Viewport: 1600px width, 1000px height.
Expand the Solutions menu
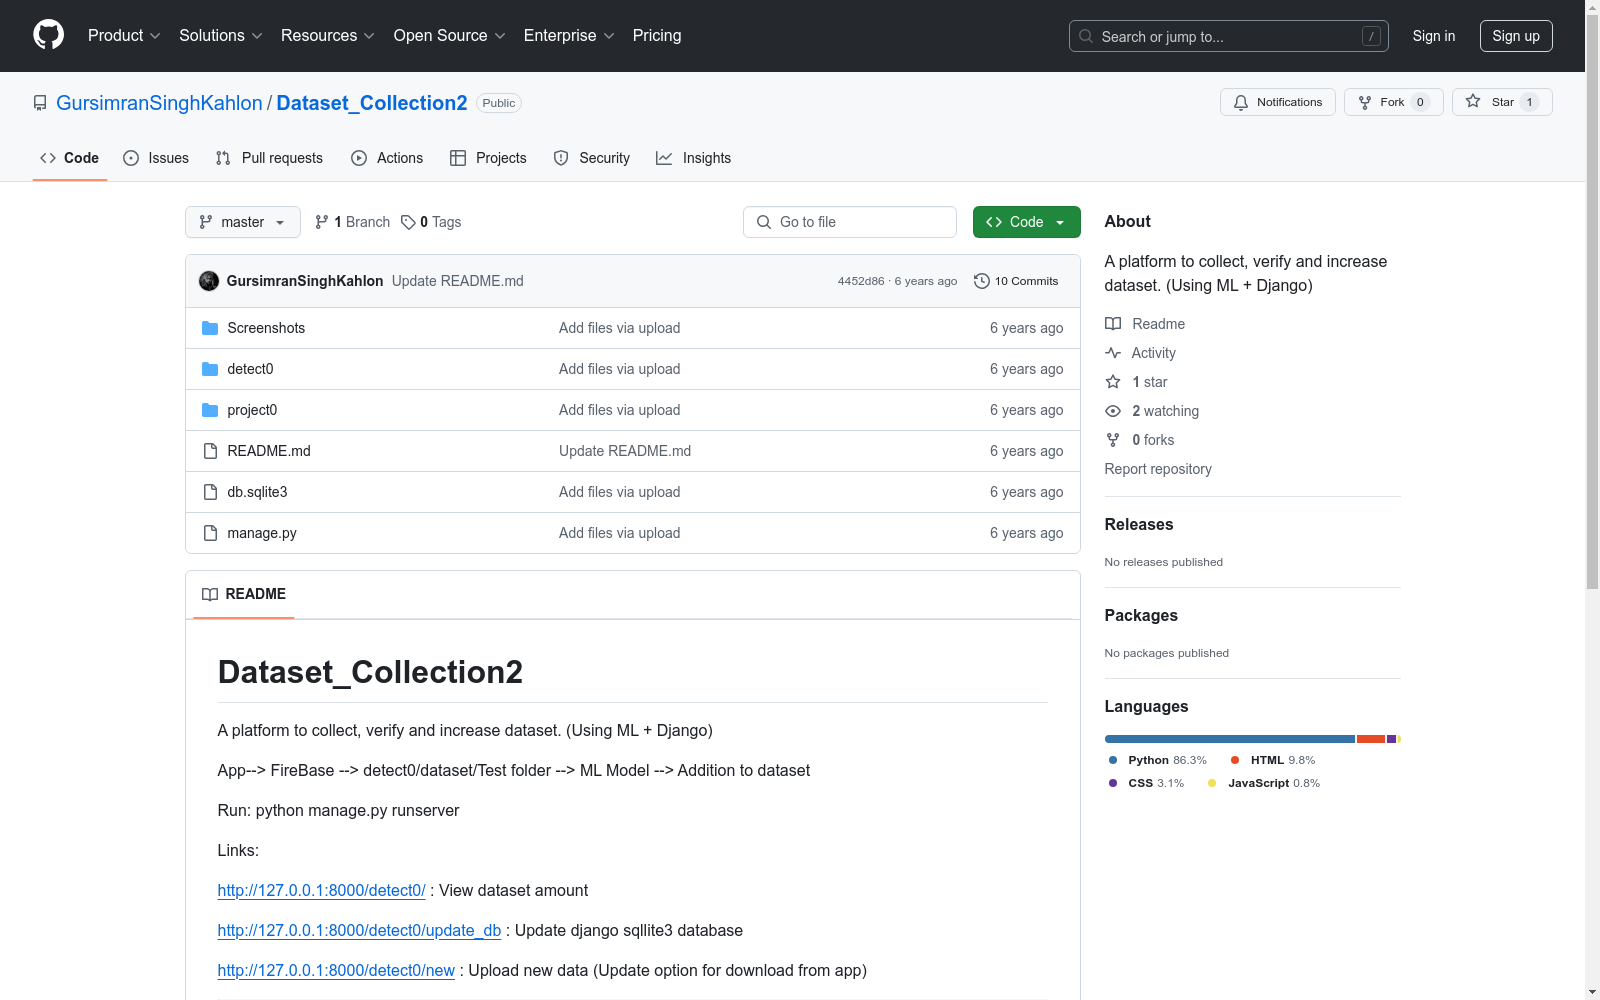tap(221, 36)
